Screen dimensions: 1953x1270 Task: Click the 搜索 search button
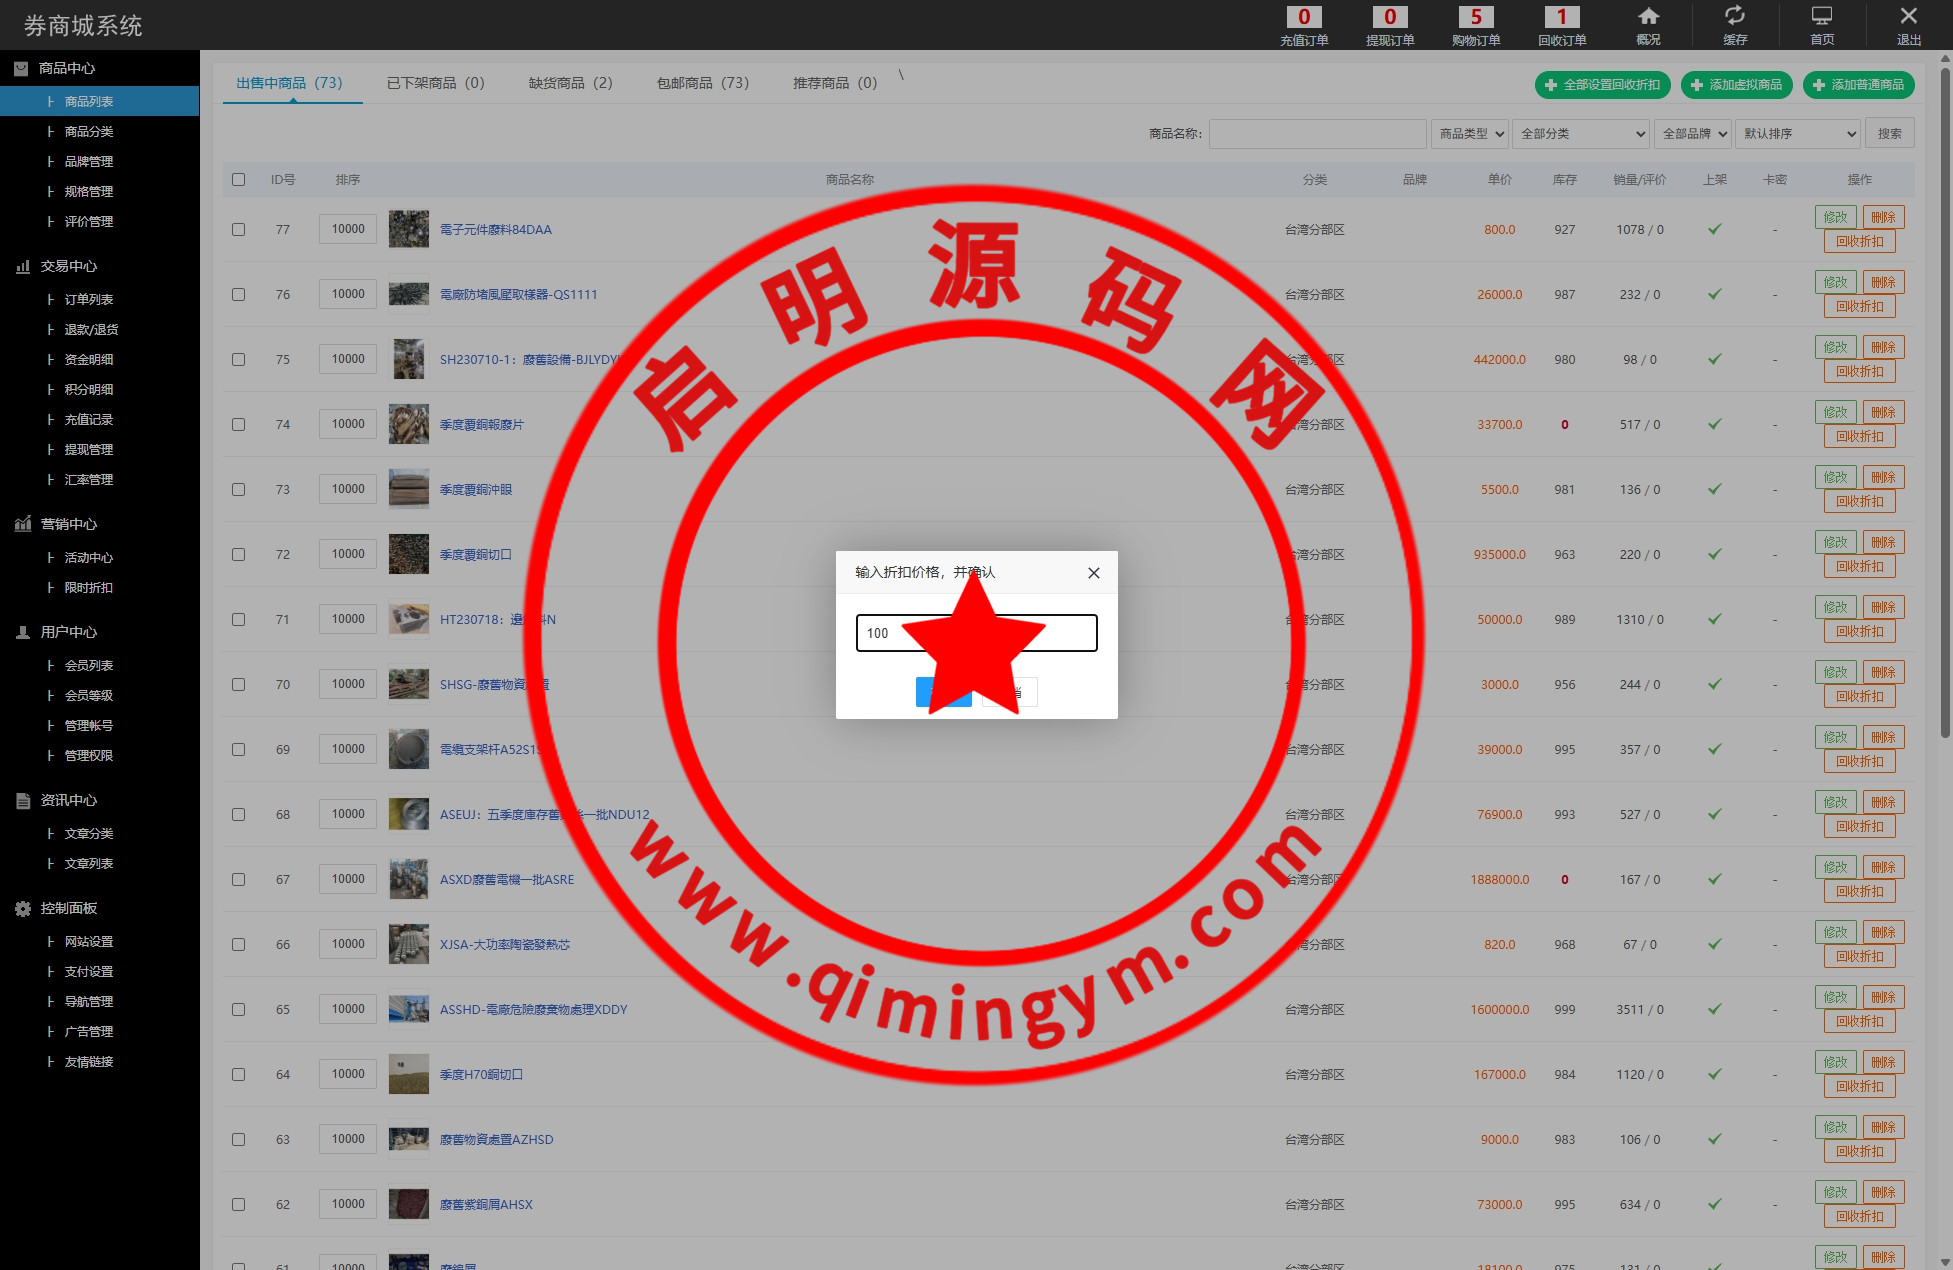pyautogui.click(x=1889, y=134)
